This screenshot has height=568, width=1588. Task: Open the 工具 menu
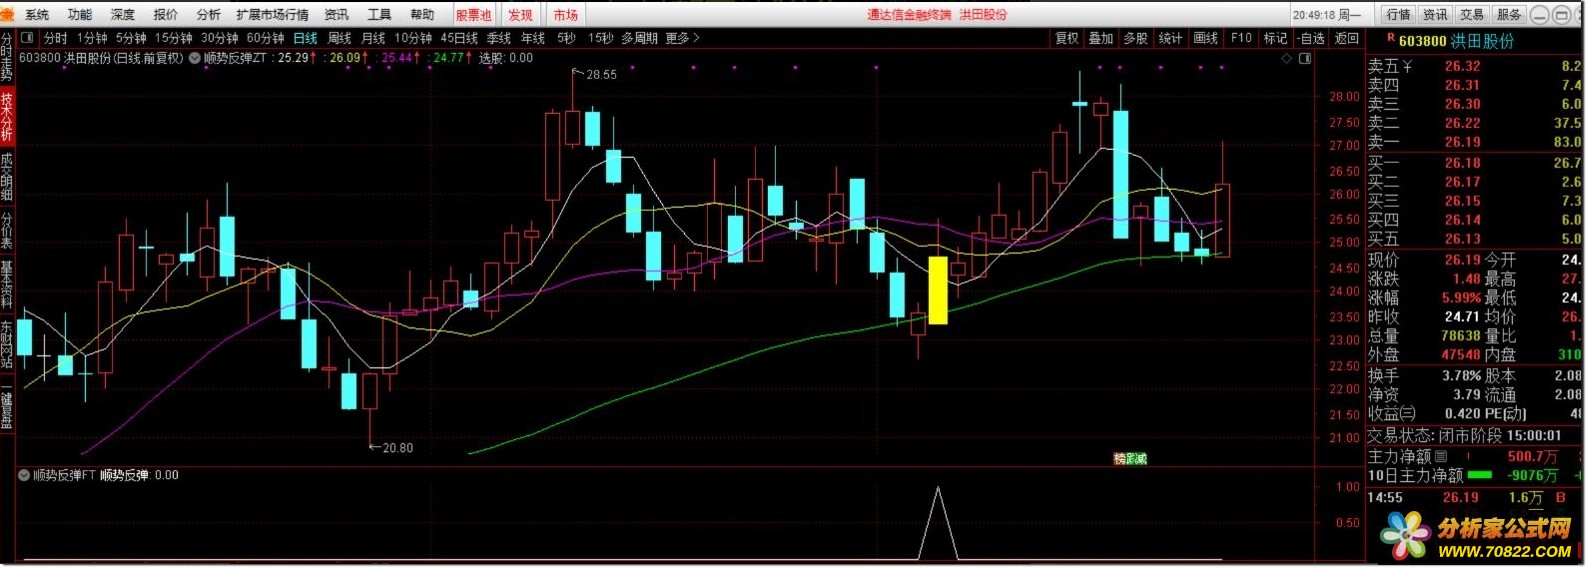click(380, 14)
